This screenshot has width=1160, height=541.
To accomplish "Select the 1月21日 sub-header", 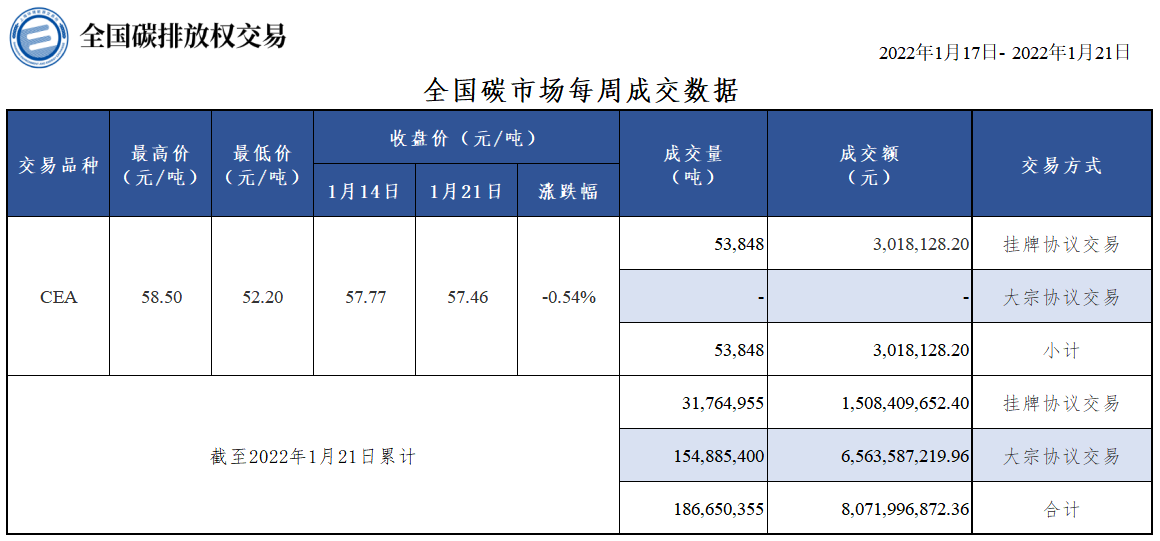I will click(x=467, y=191).
